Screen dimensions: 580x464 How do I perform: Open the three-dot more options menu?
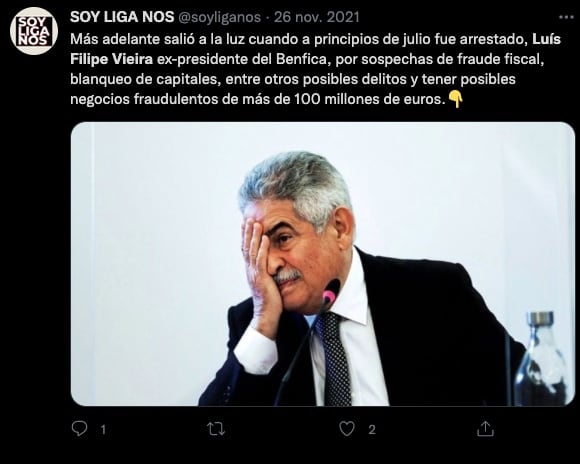point(566,17)
